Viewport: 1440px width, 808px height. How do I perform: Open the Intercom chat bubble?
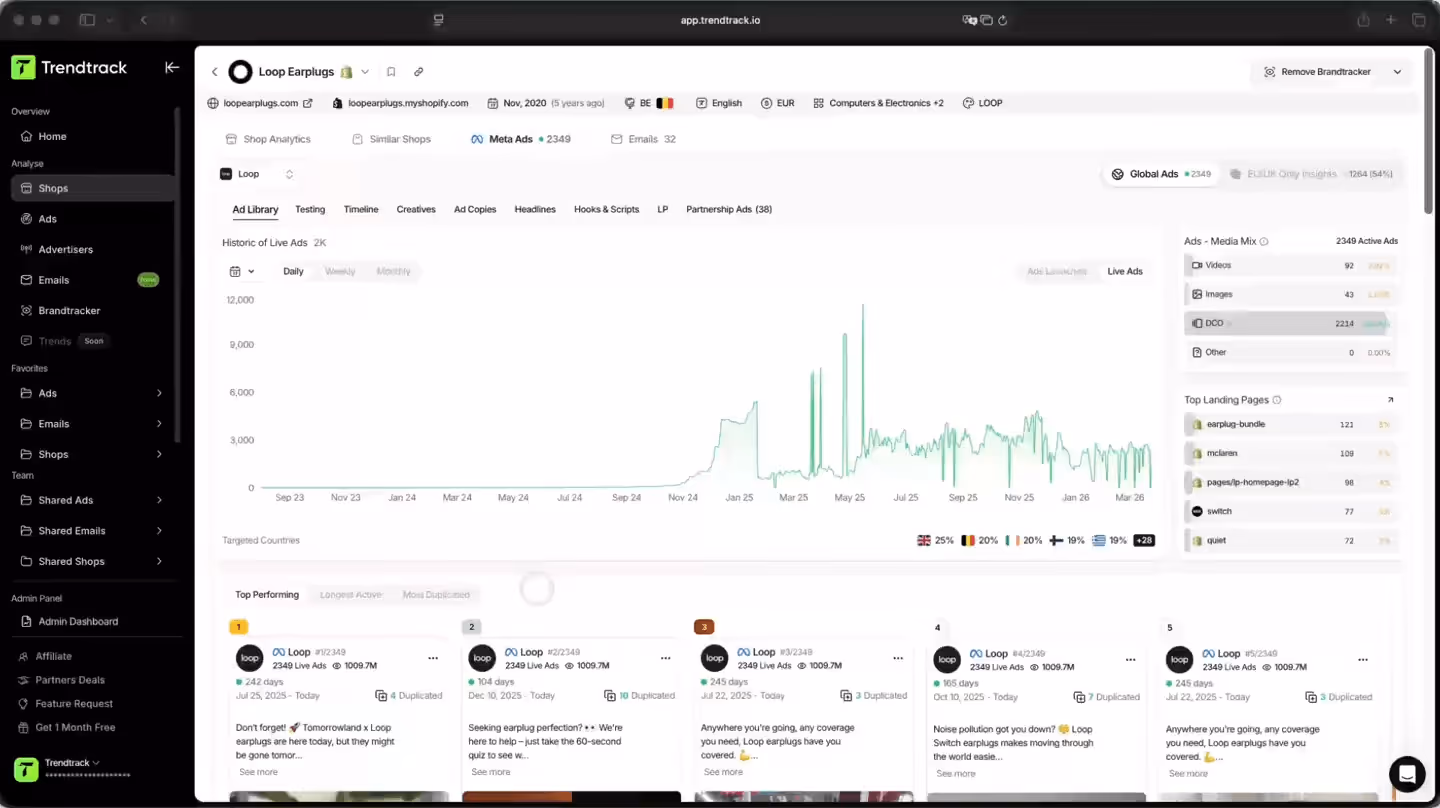coord(1407,774)
